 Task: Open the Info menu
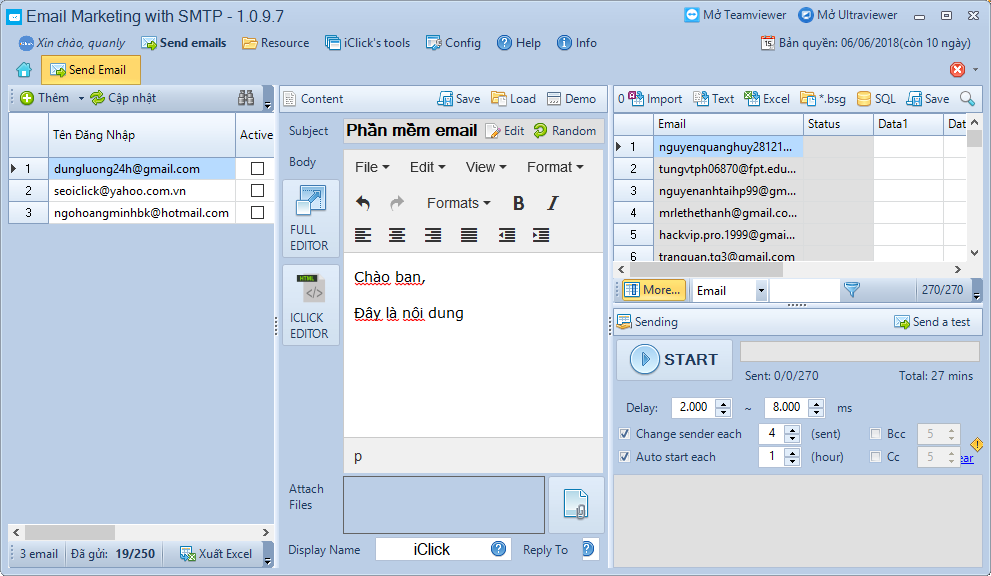pyautogui.click(x=576, y=43)
